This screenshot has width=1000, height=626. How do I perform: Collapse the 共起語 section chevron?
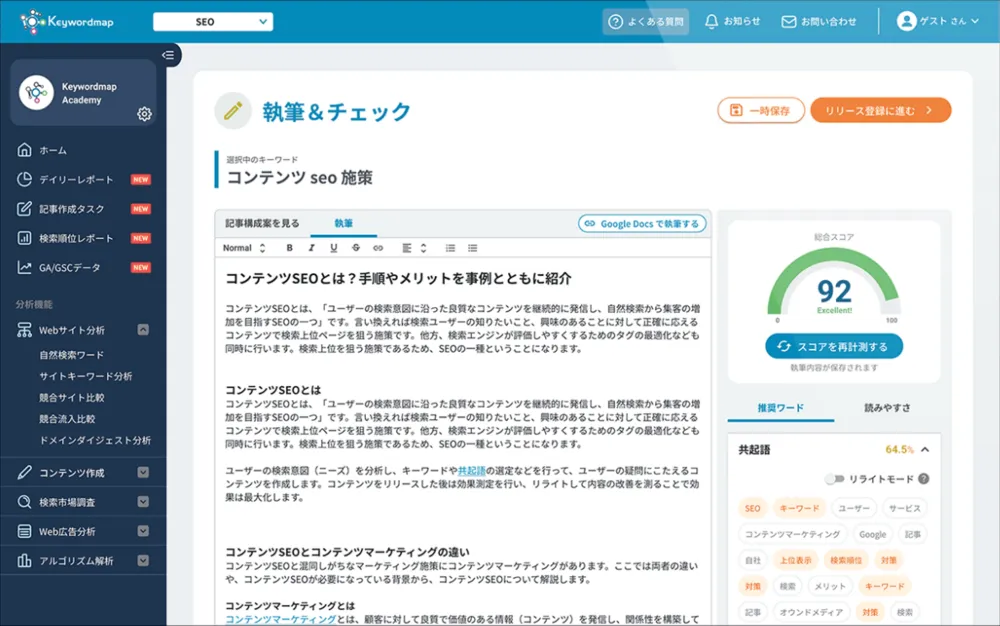click(x=925, y=450)
